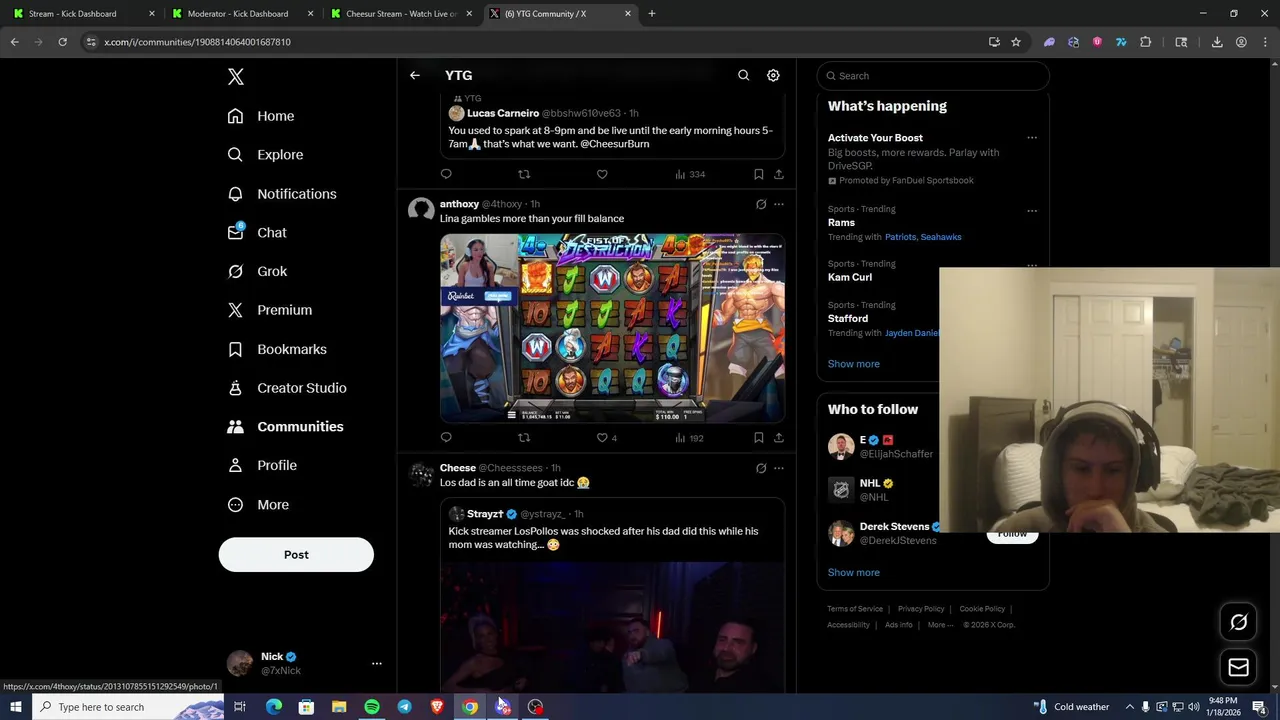The height and width of the screenshot is (720, 1280).
Task: Click the right sidebar Search field
Action: pos(933,76)
